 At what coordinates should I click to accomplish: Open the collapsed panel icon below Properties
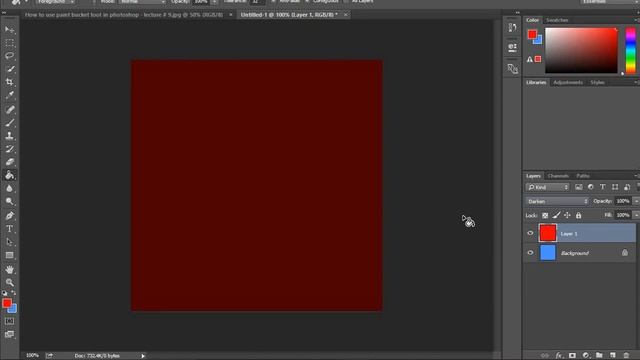tap(513, 69)
